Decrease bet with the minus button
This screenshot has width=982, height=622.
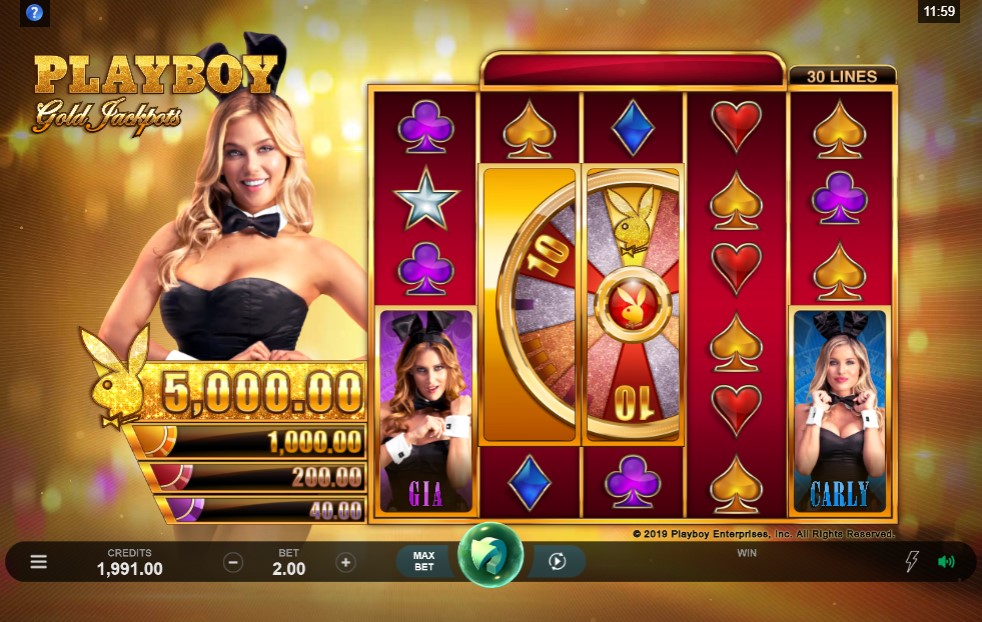click(233, 562)
